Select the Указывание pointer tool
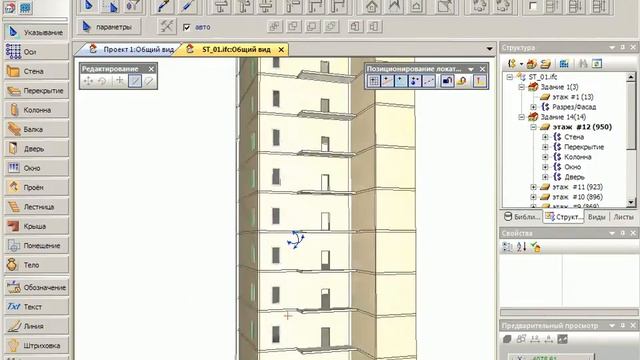 click(x=36, y=32)
